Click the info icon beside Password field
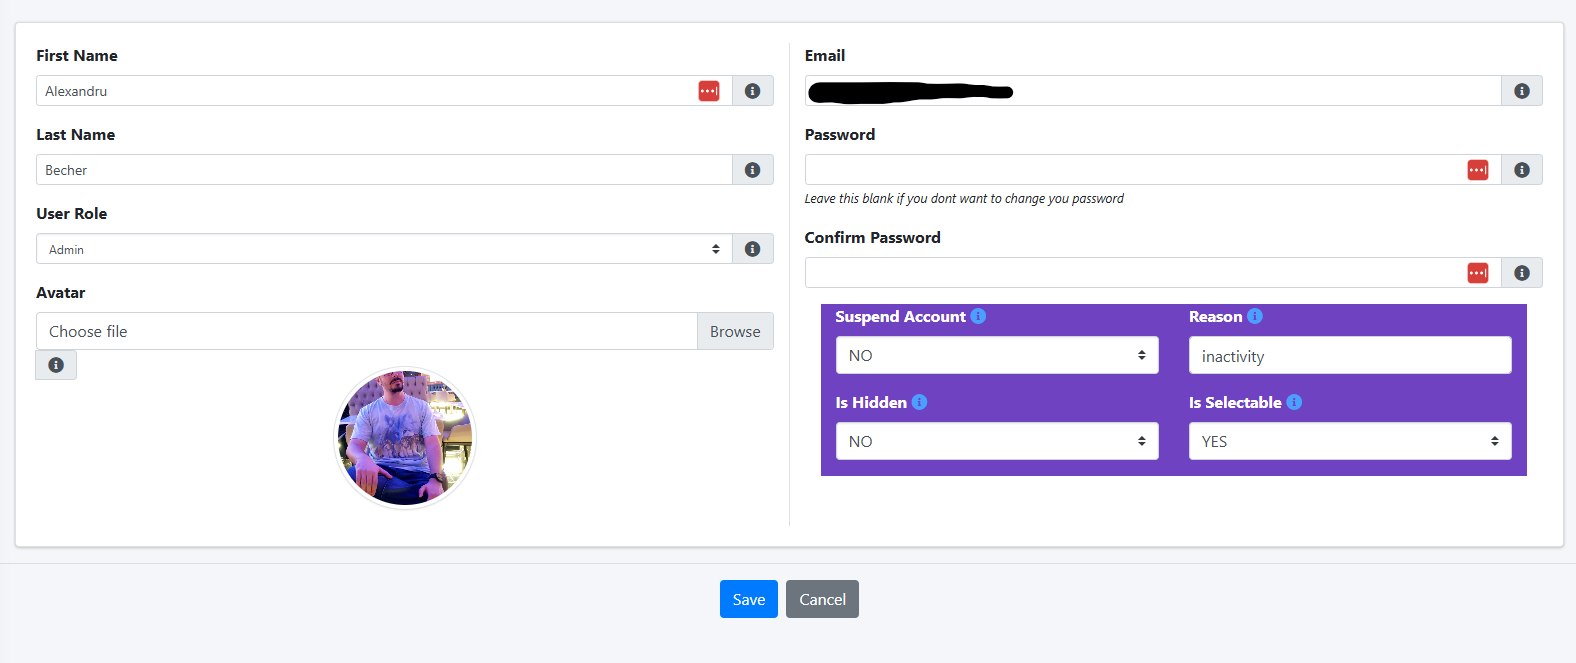 pos(1522,170)
